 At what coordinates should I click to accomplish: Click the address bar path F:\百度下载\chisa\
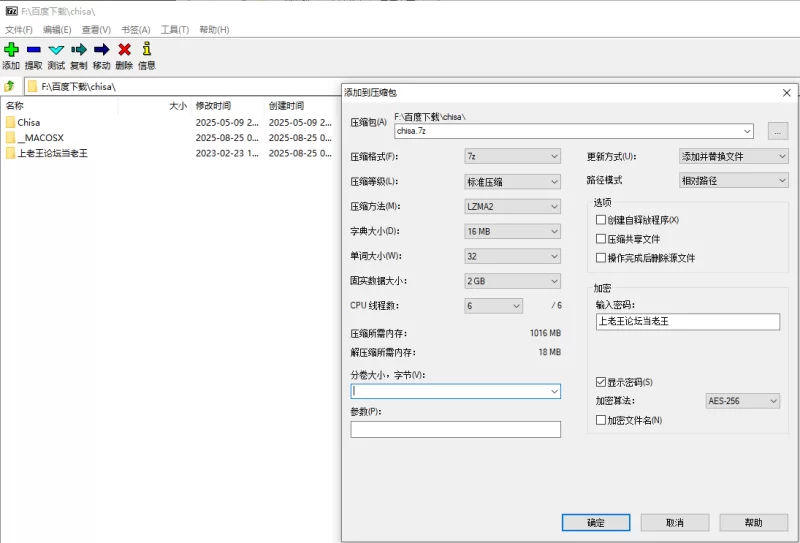click(x=79, y=87)
